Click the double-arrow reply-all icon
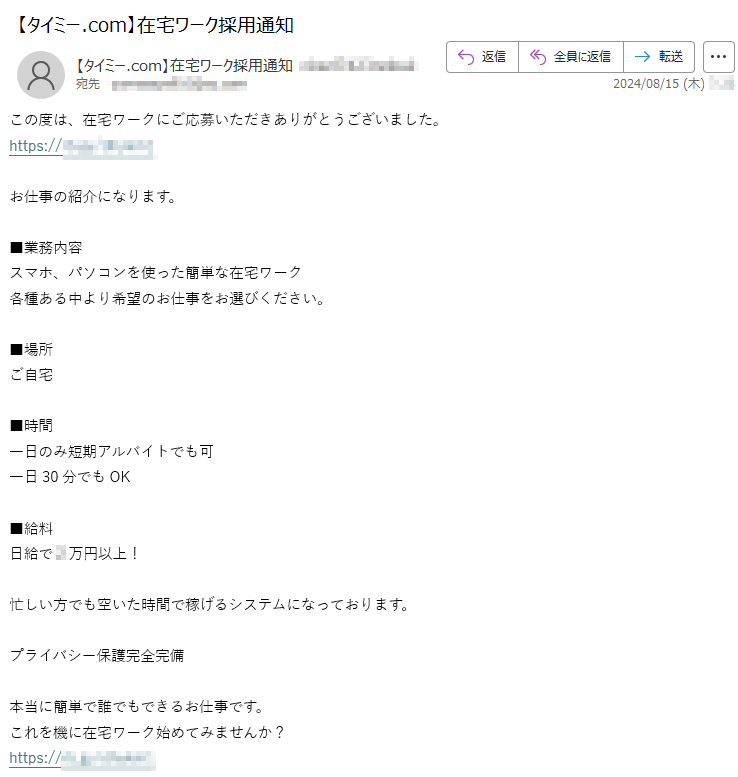 point(538,57)
